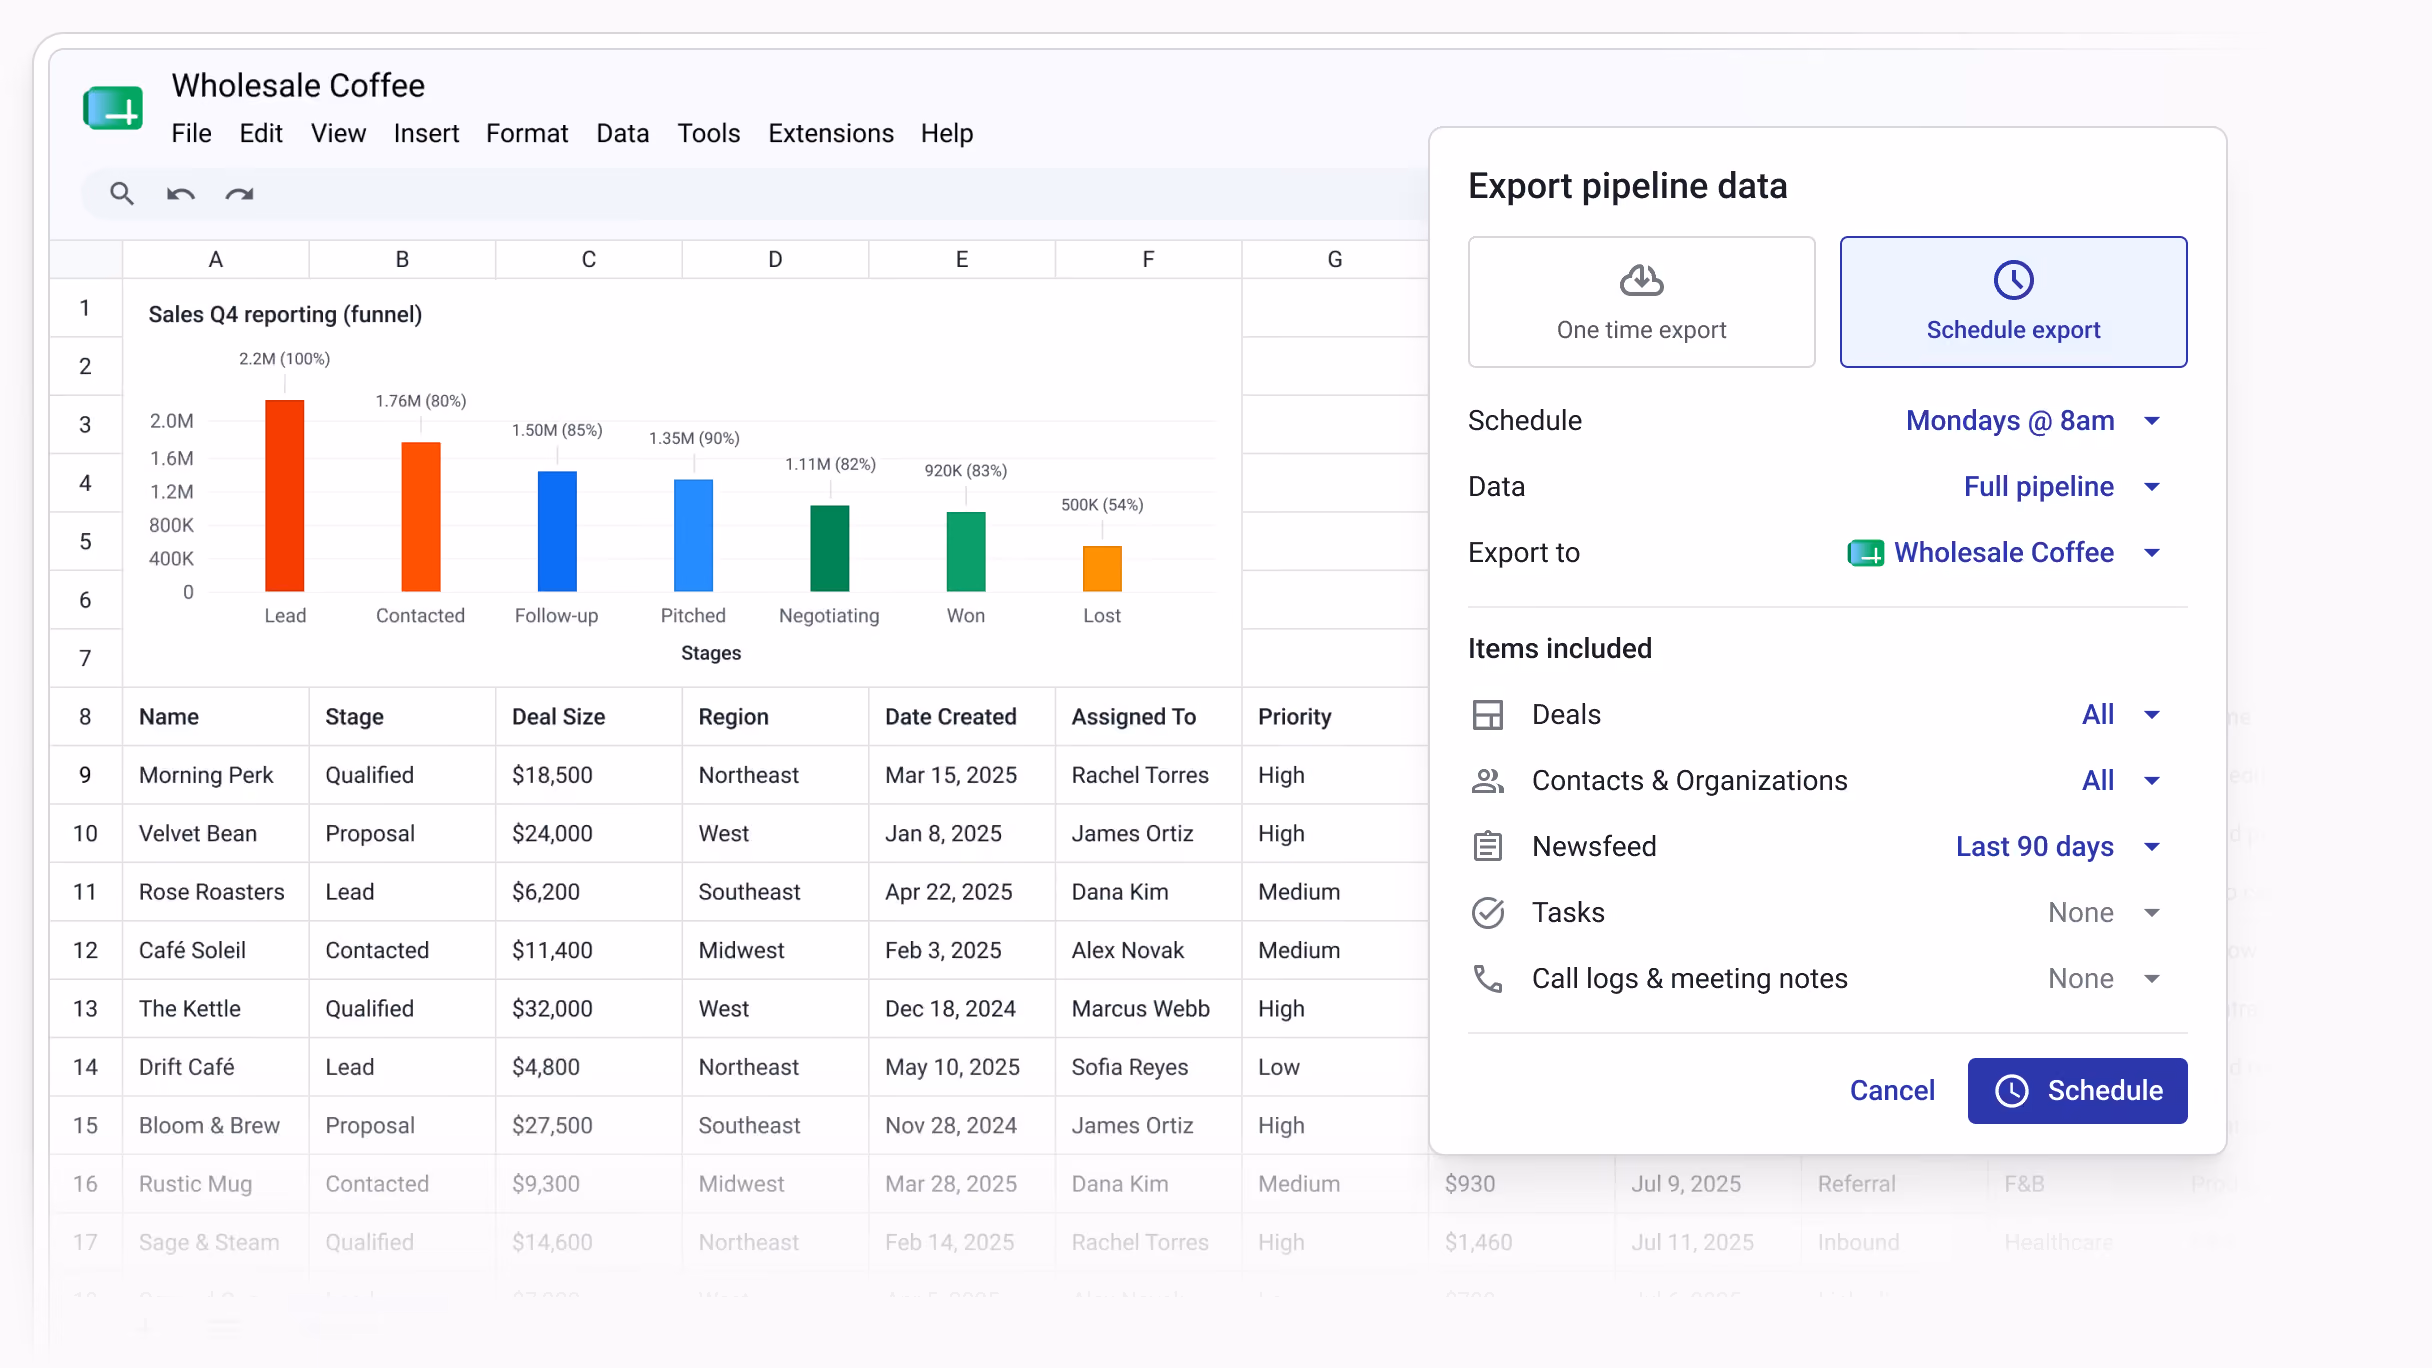Open the Edit menu
Viewport: 2432px width, 1368px height.
click(x=261, y=134)
